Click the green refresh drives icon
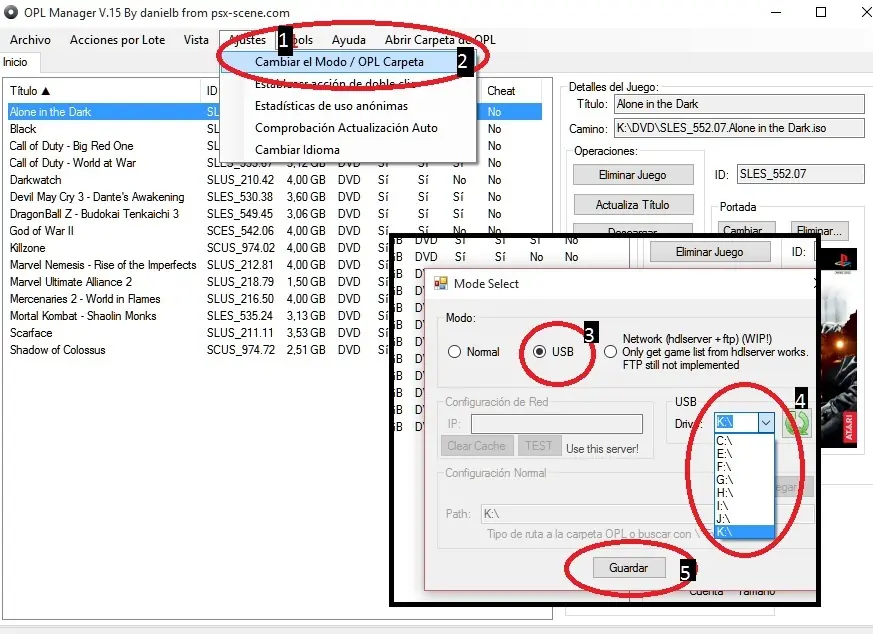Screen dimensions: 873x634 797,424
